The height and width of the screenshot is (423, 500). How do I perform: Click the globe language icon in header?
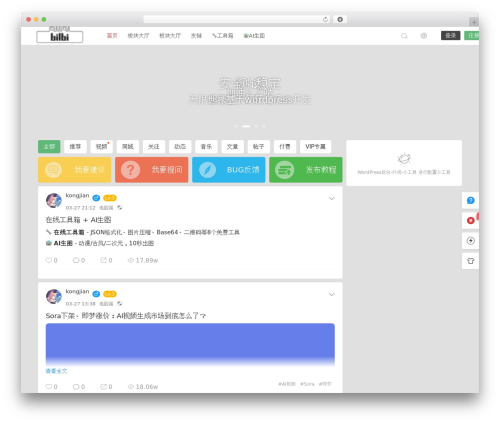[424, 36]
